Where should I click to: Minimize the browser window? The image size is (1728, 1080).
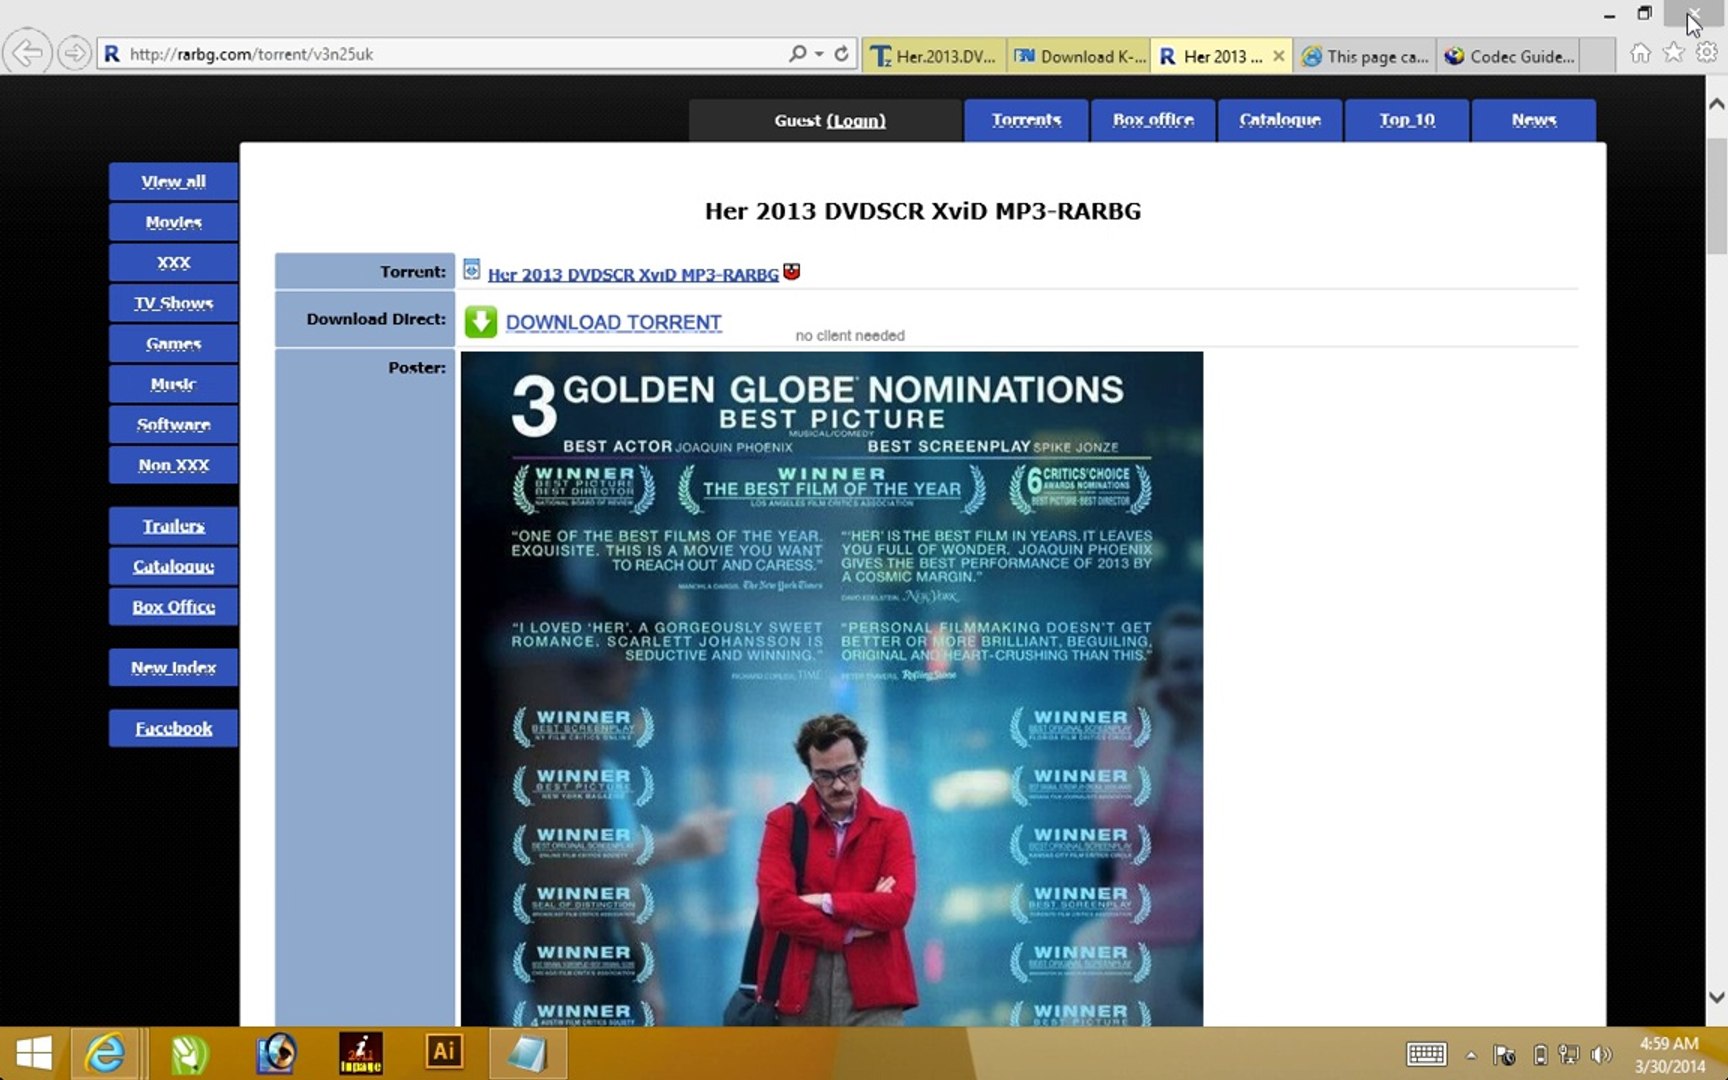coord(1609,15)
